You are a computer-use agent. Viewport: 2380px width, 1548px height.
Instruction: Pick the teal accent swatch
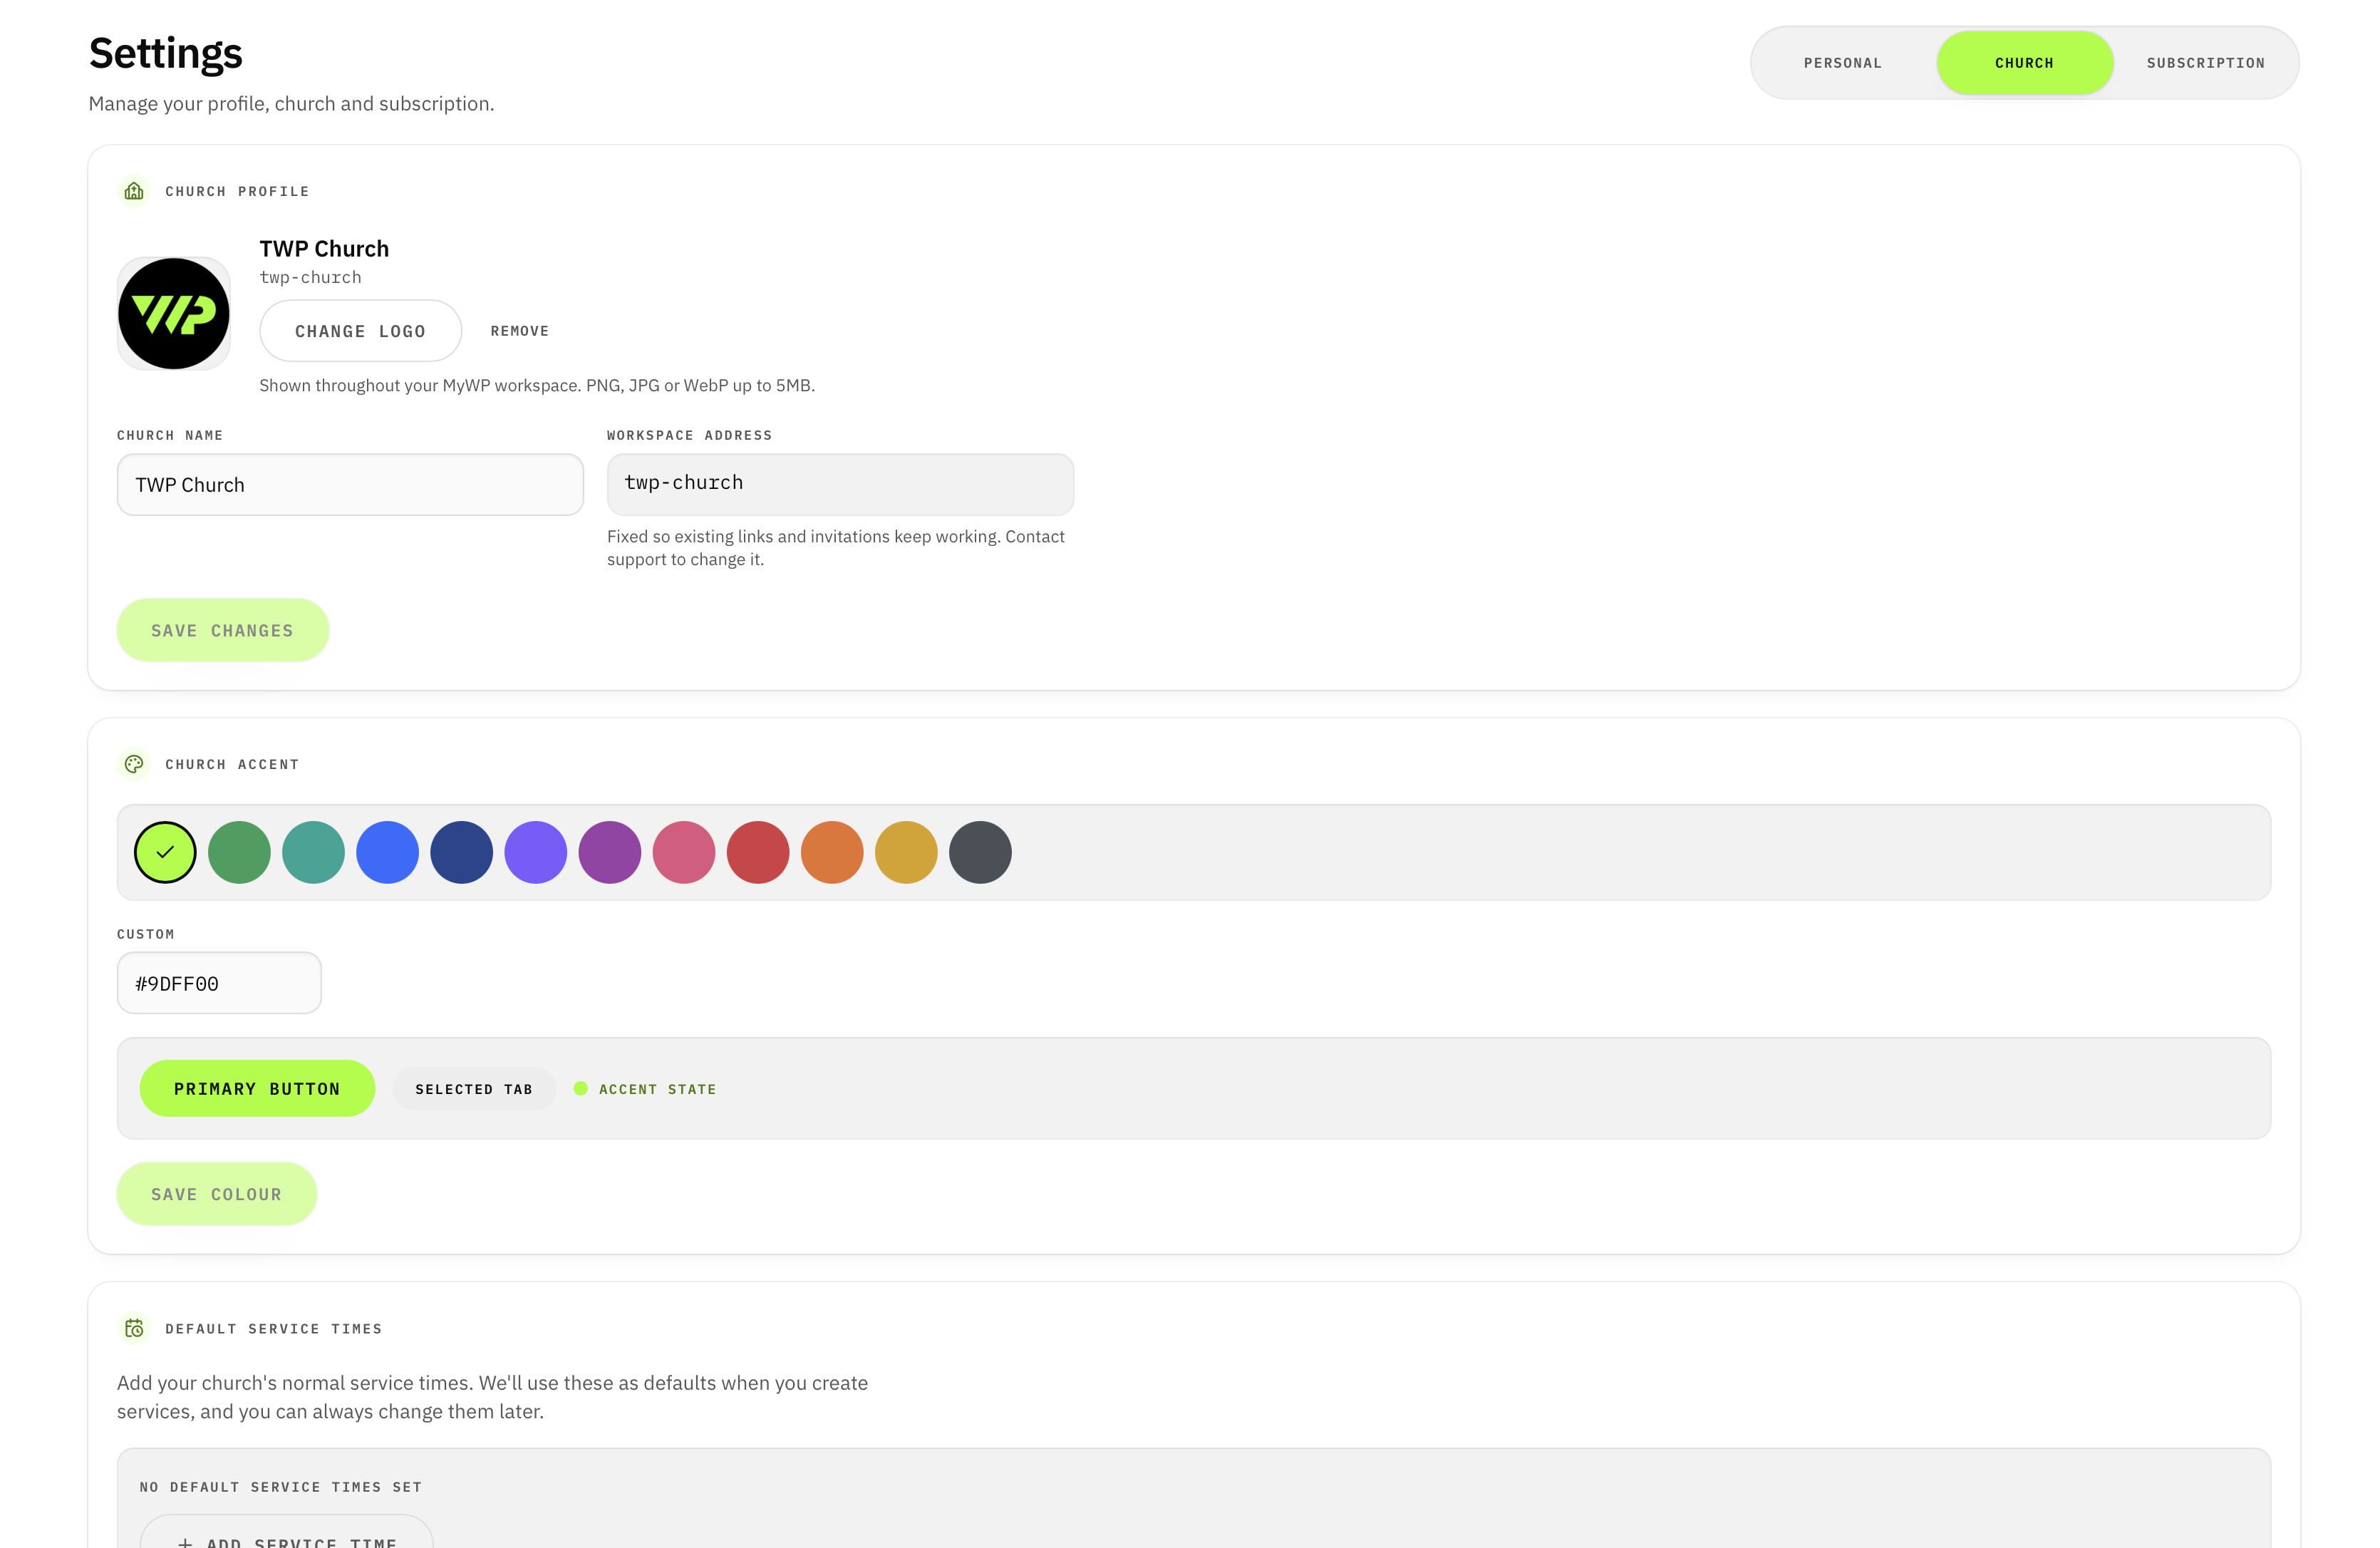pyautogui.click(x=313, y=852)
